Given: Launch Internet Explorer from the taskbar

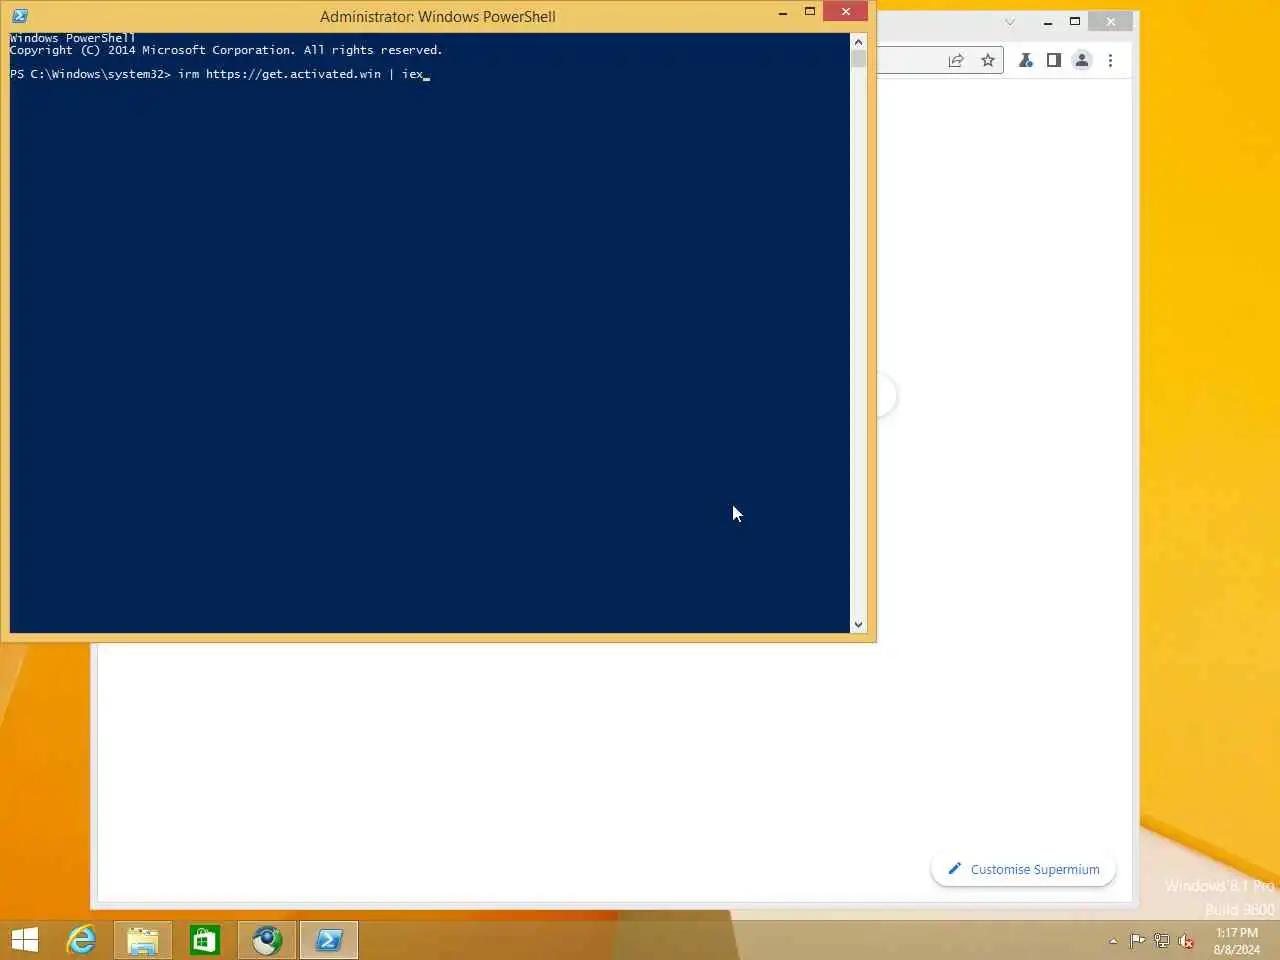Looking at the screenshot, I should [x=81, y=940].
